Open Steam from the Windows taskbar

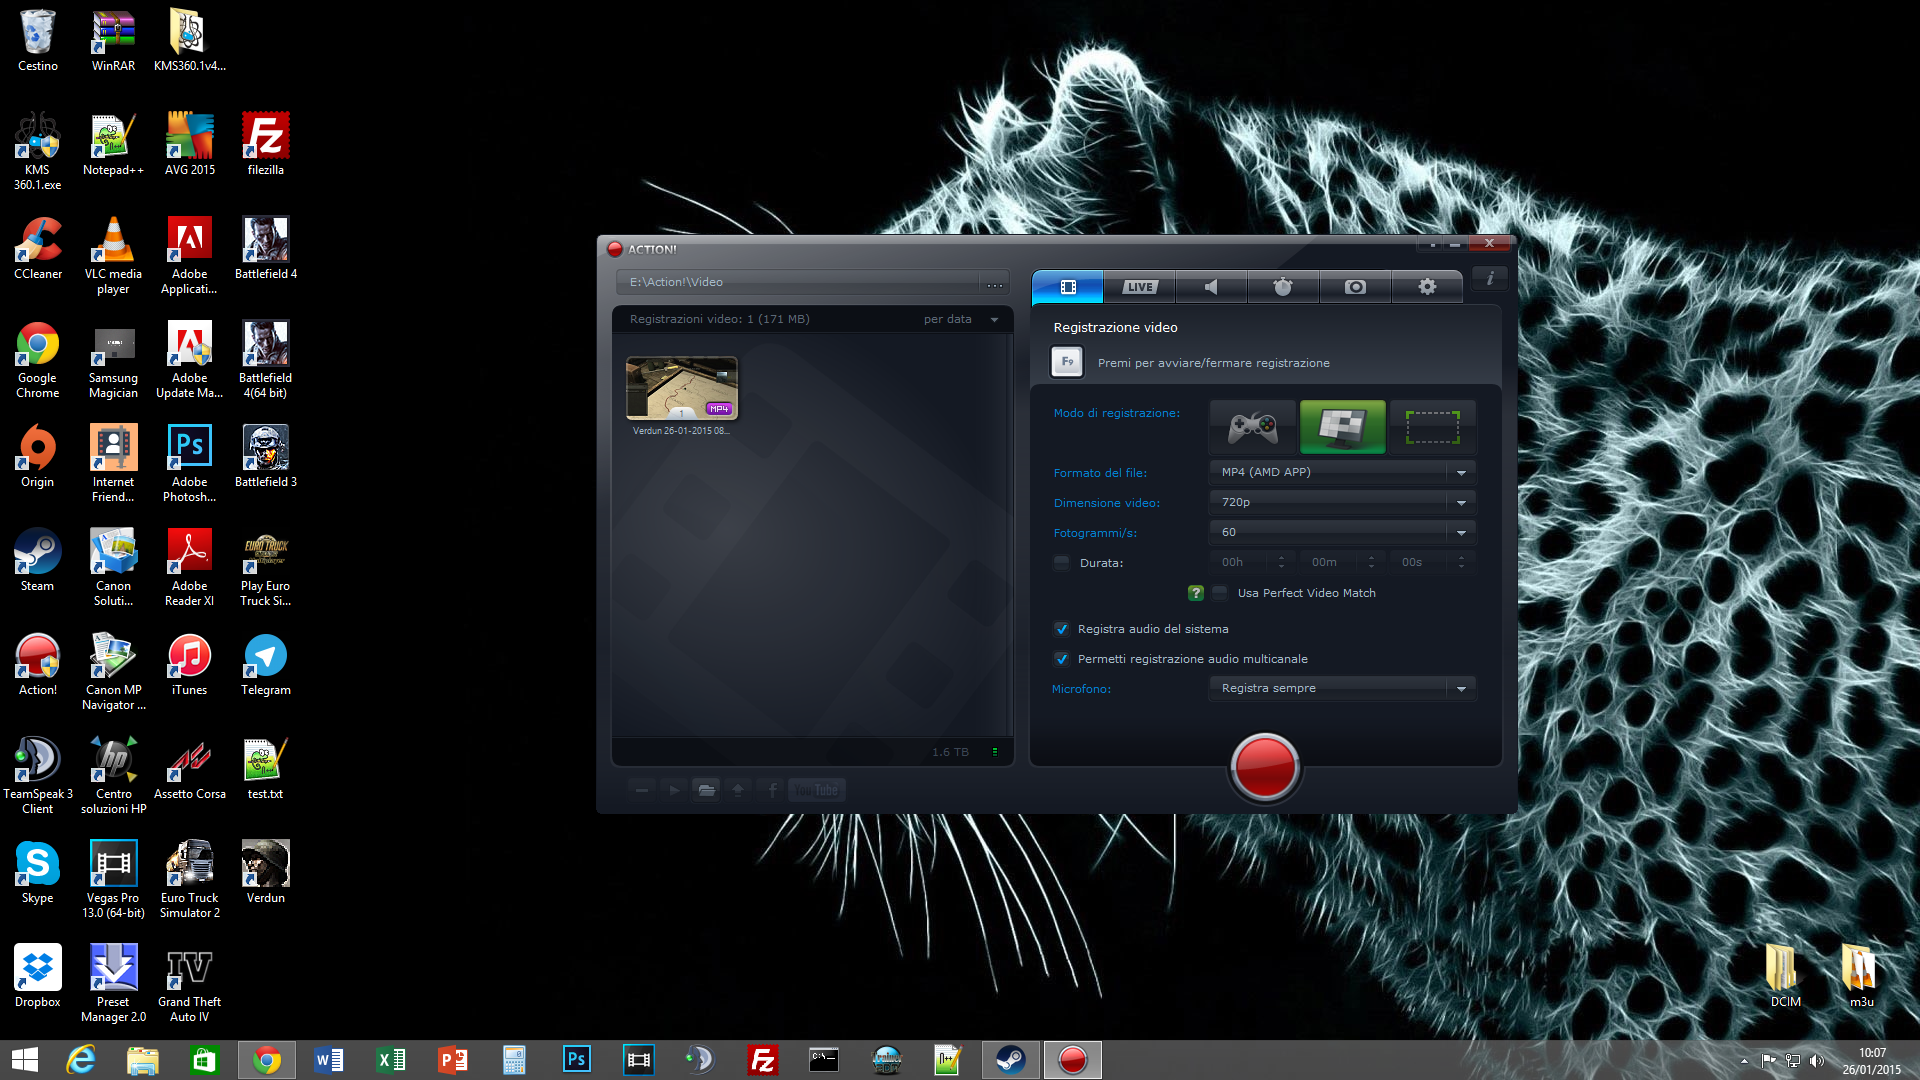tap(1010, 1059)
